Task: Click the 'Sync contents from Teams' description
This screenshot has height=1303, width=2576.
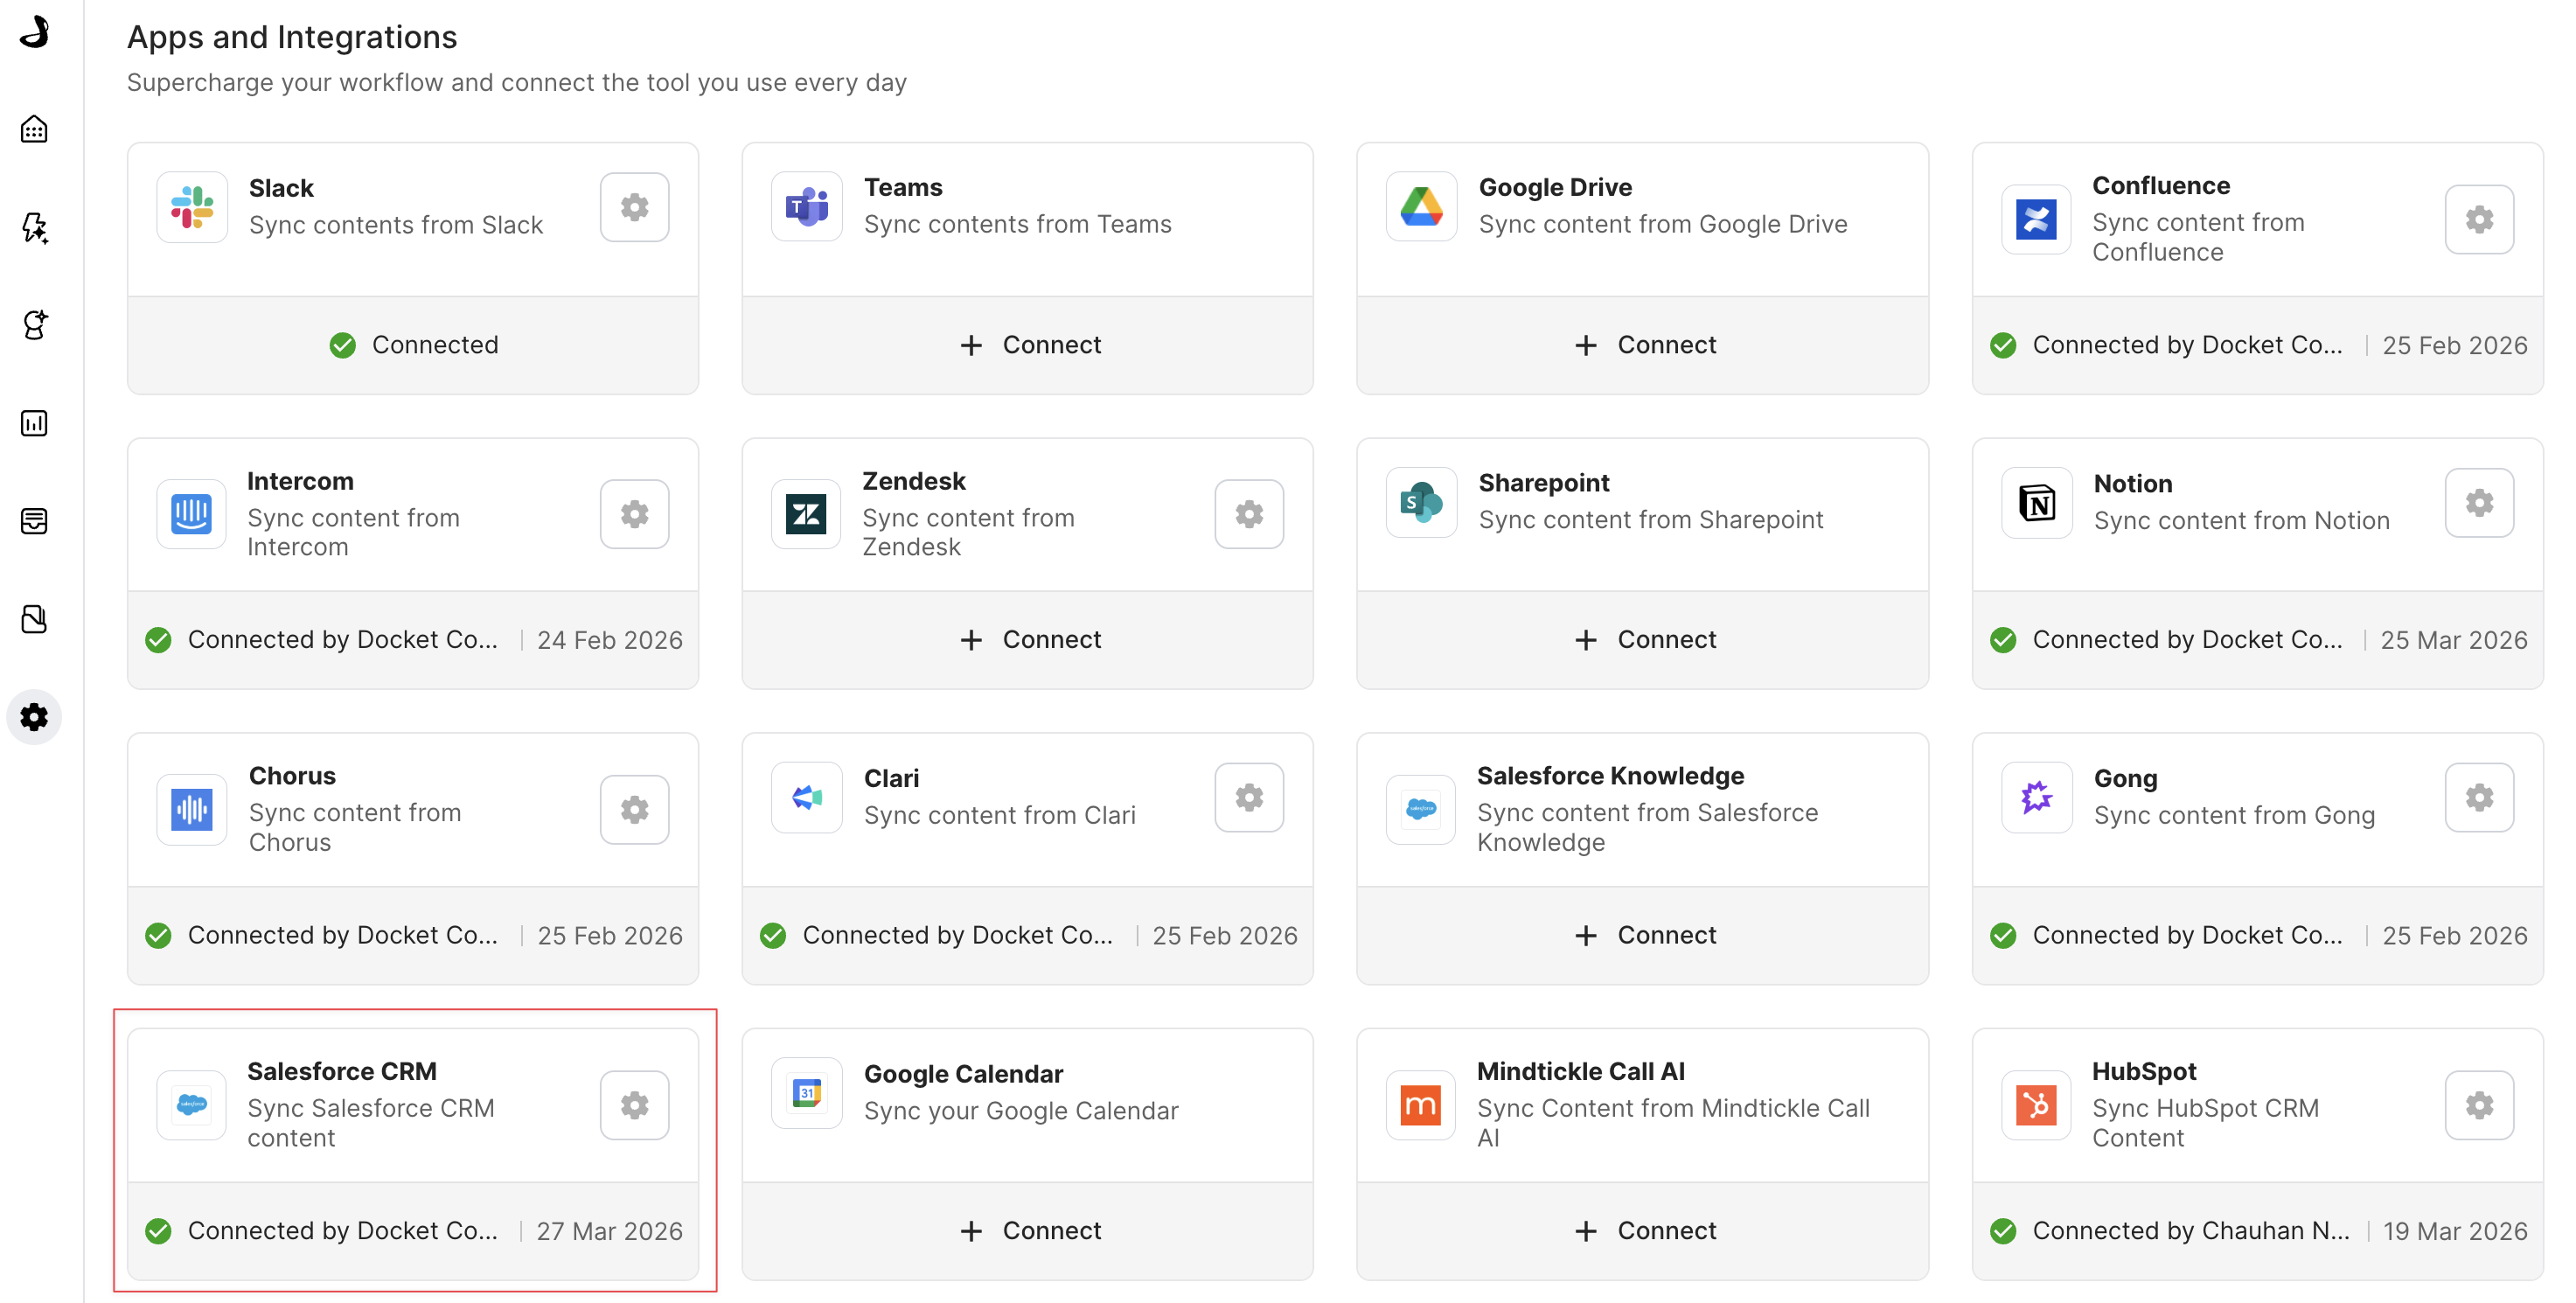Action: point(1017,224)
